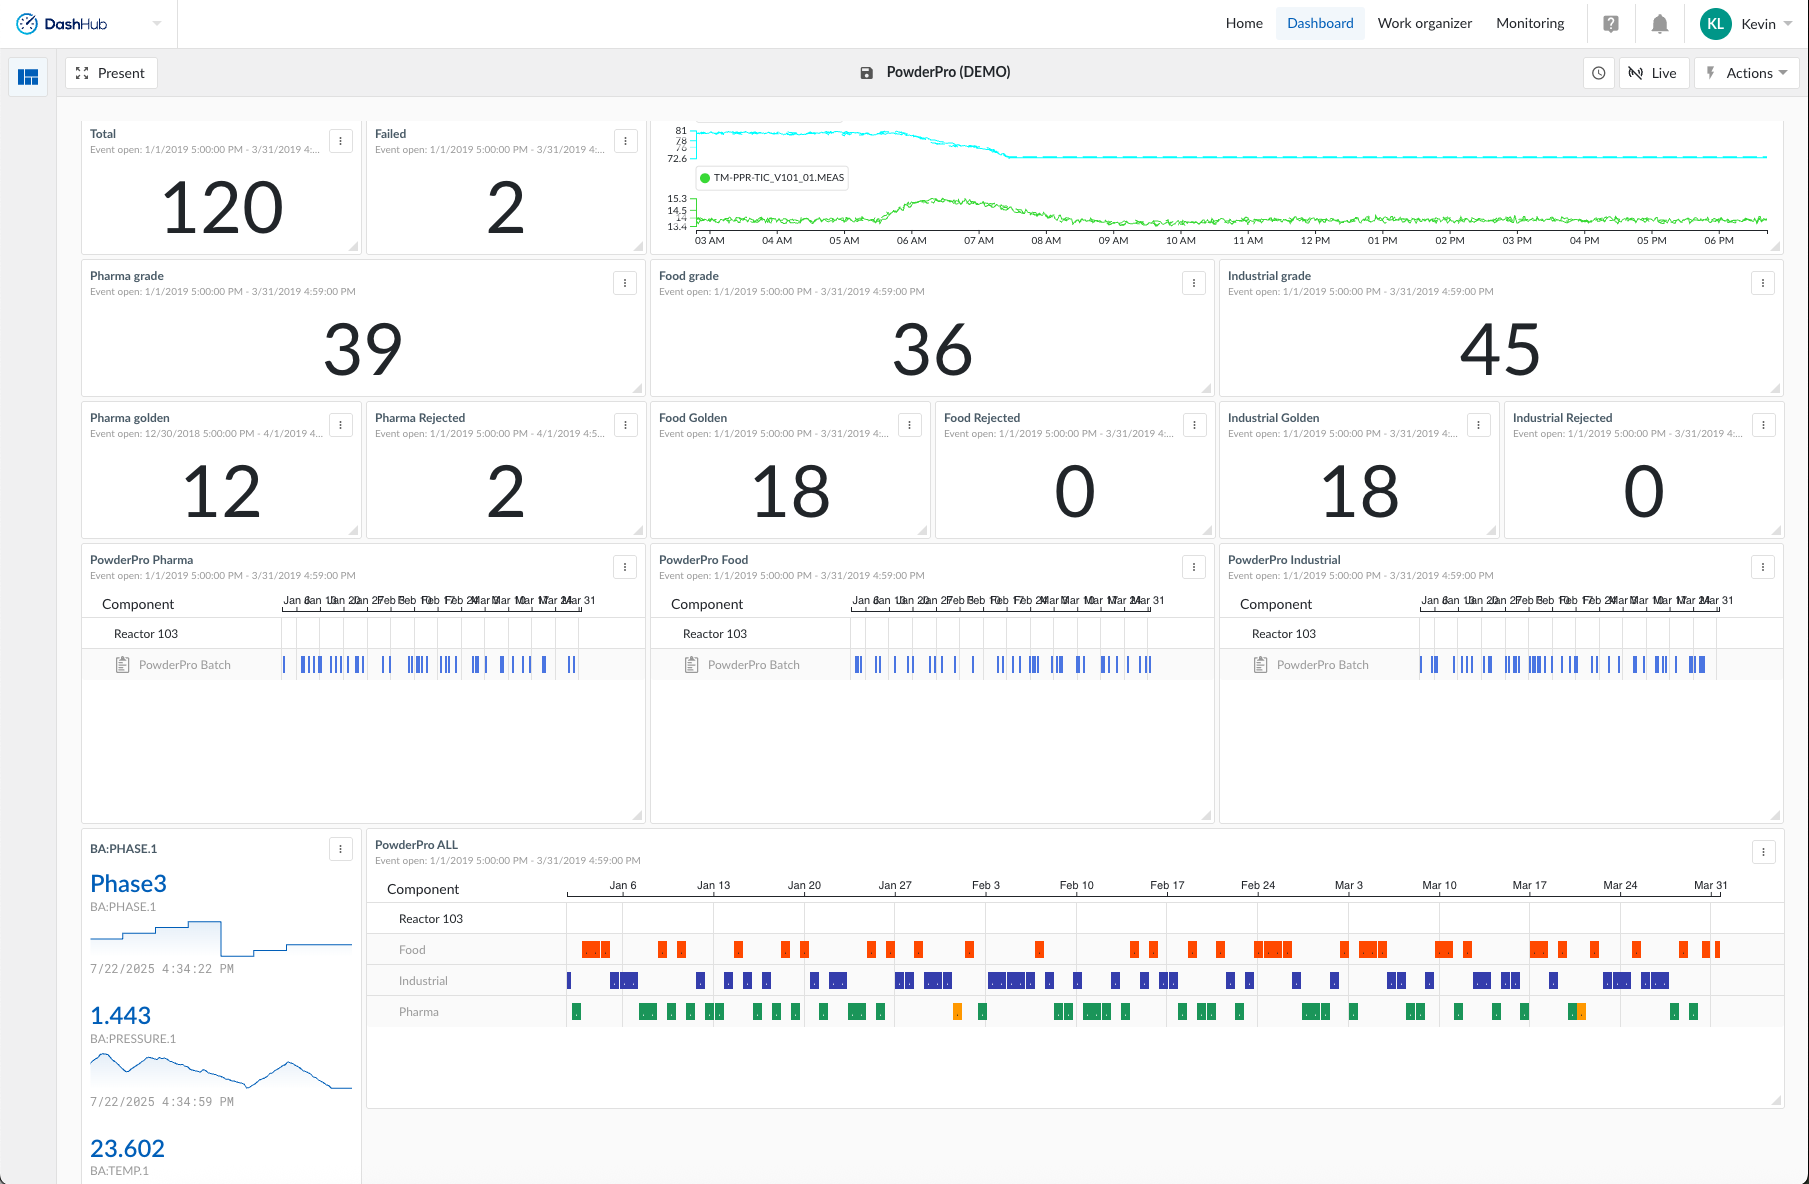Open the help icon in the top bar
Screen dimensions: 1809x1184
[x=1610, y=24]
